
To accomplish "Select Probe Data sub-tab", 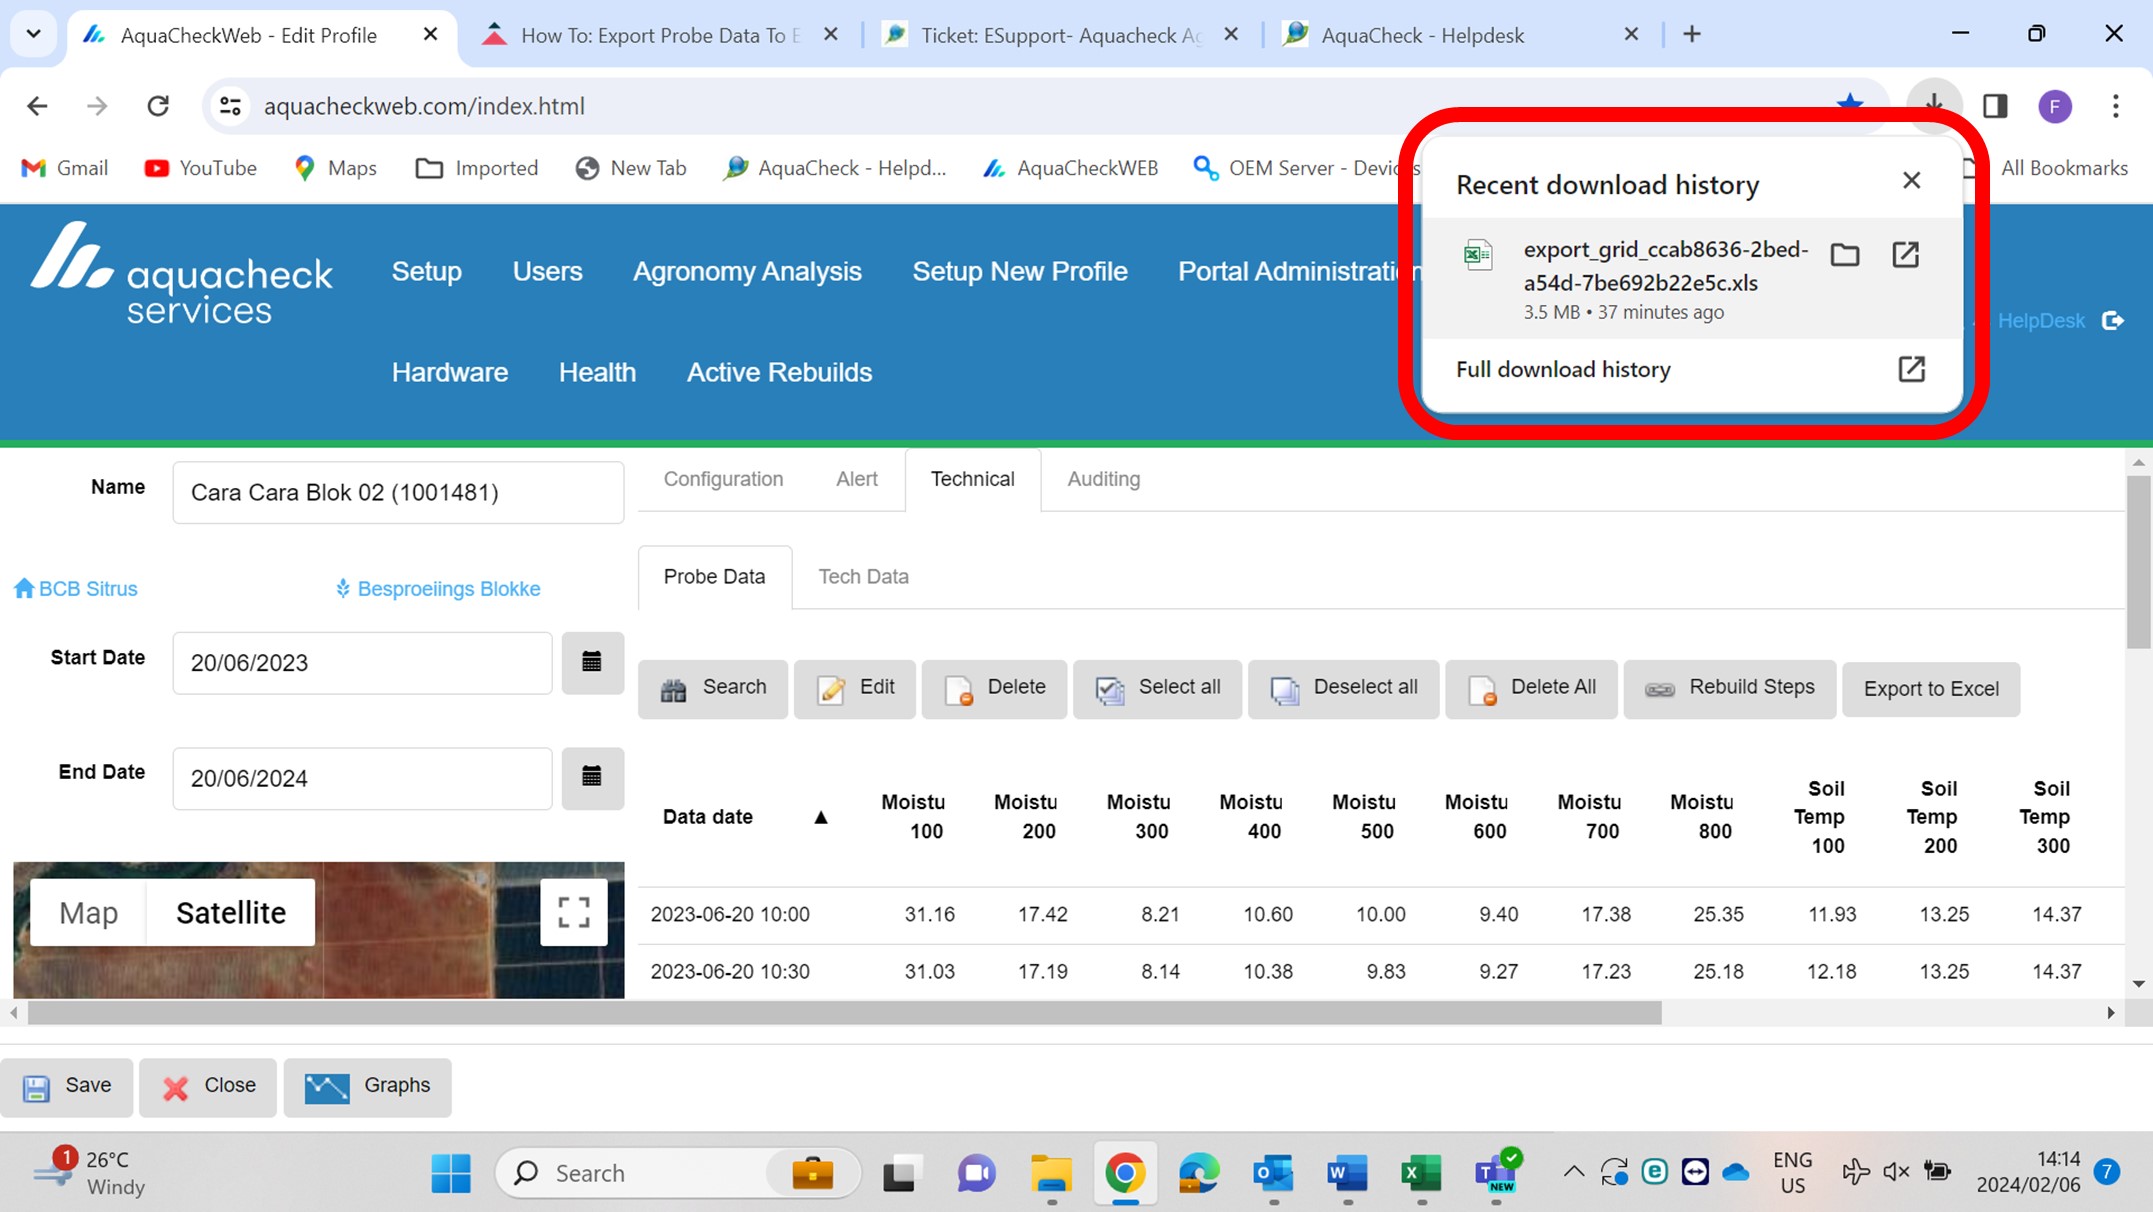I will [x=714, y=577].
